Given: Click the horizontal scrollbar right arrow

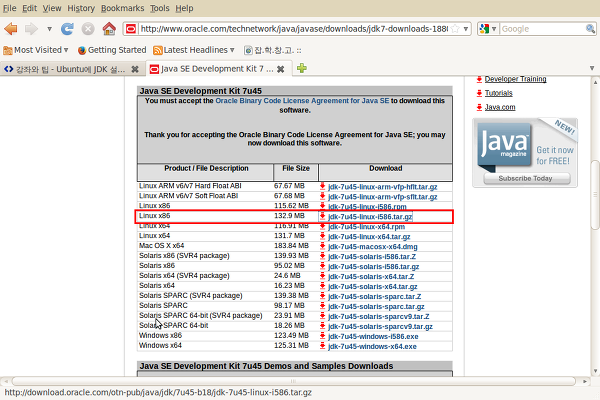Looking at the screenshot, I should coord(585,381).
